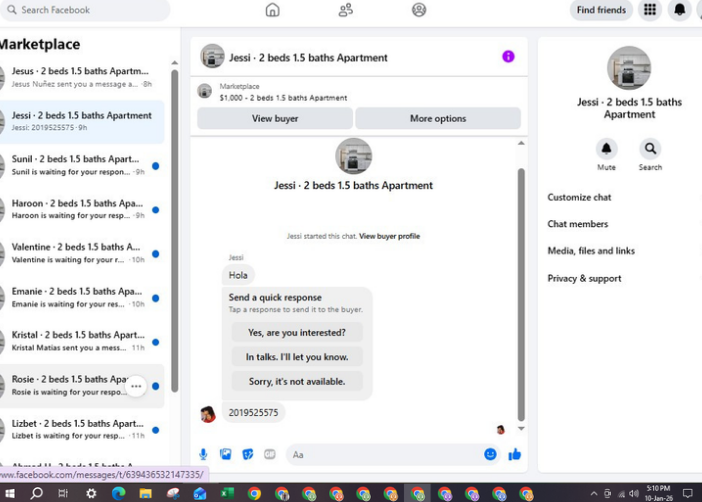This screenshot has height=502, width=702.
Task: Expand Privacy & support section
Action: pyautogui.click(x=584, y=279)
